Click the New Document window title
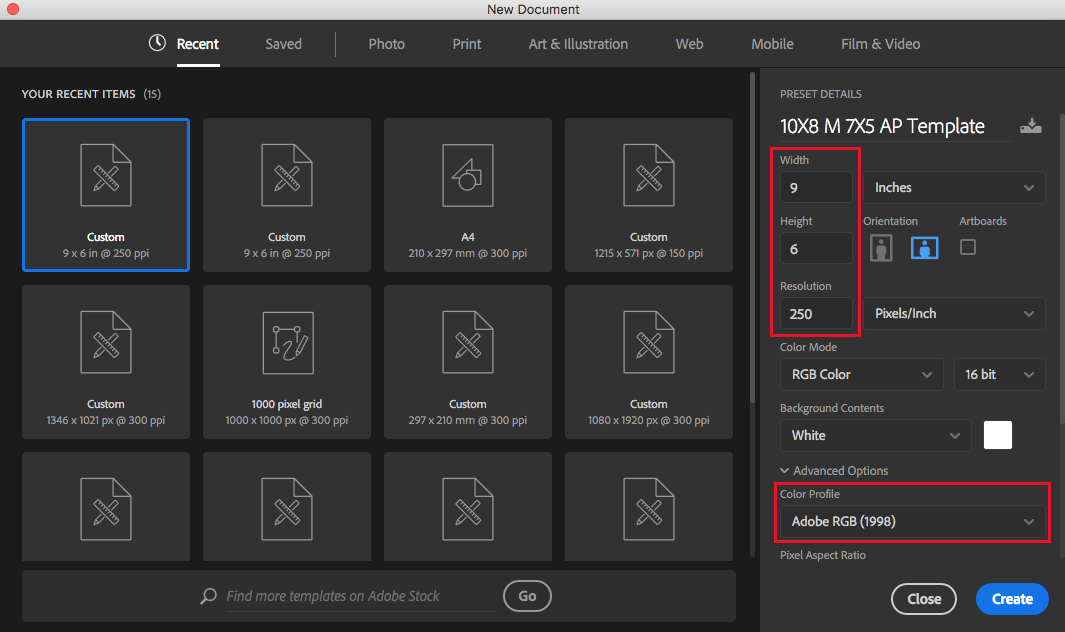Screen dimensions: 1065x632 pyautogui.click(x=533, y=10)
